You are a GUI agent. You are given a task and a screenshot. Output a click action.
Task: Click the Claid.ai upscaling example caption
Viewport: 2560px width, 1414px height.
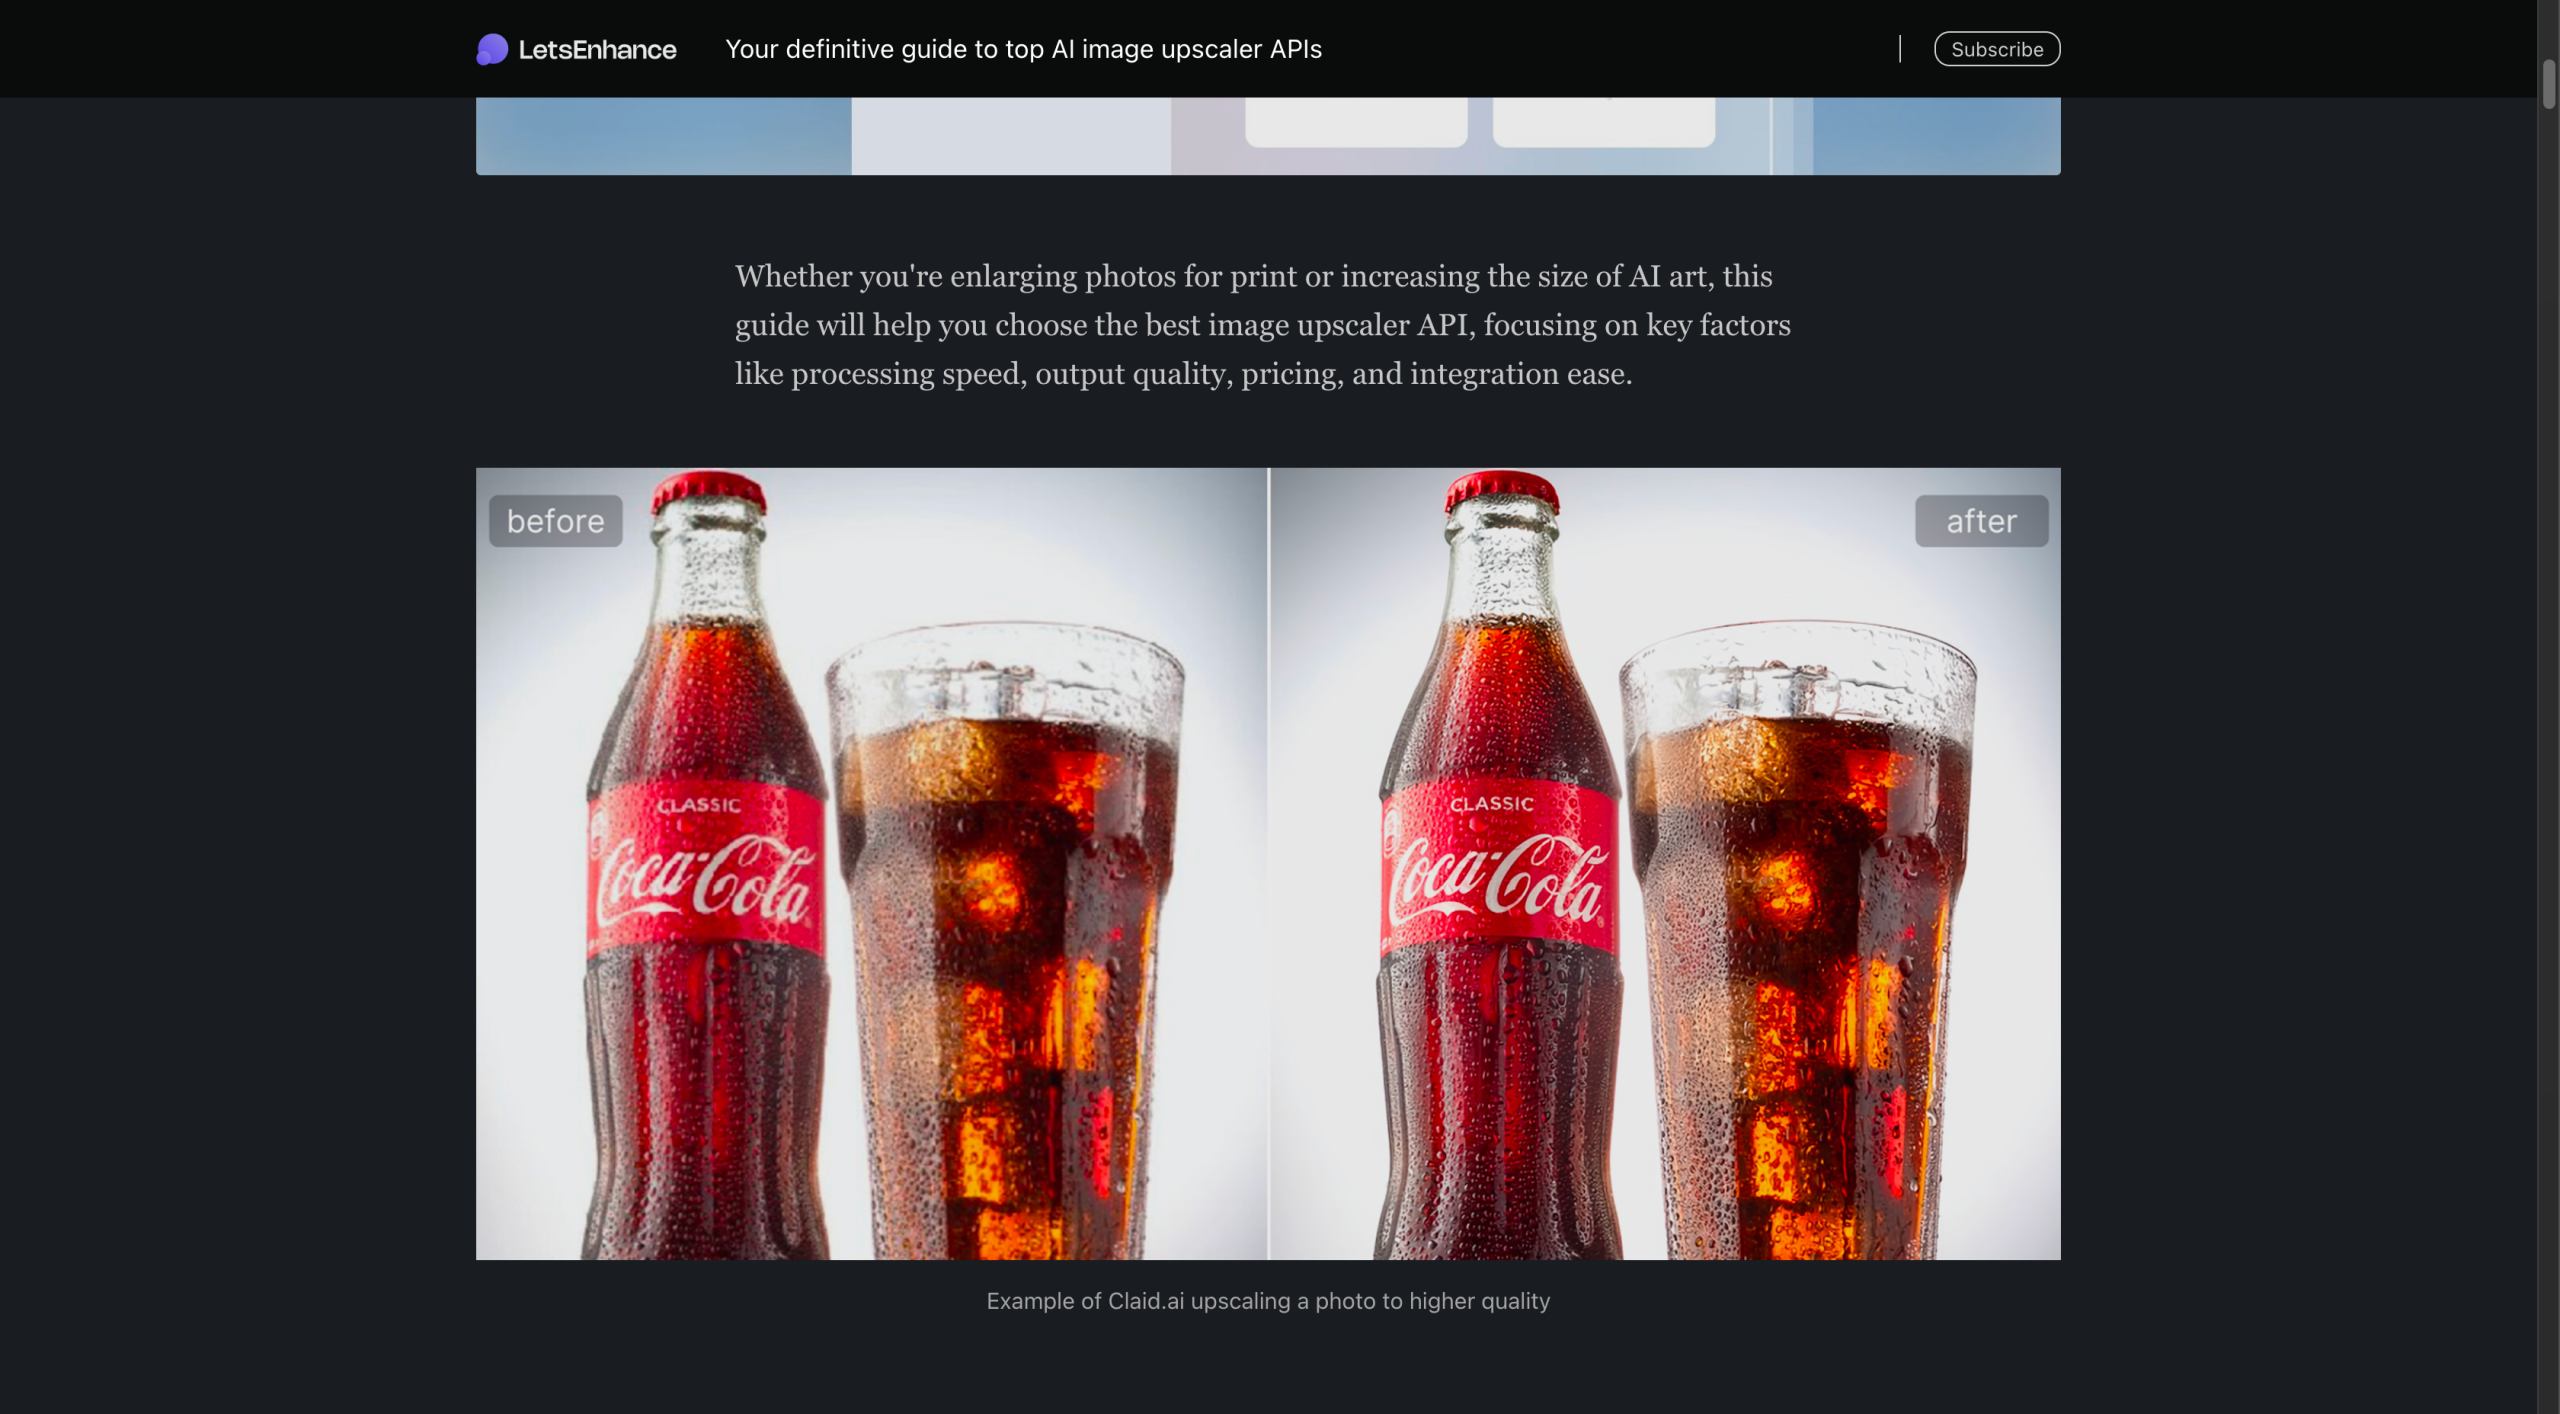[x=1267, y=1301]
